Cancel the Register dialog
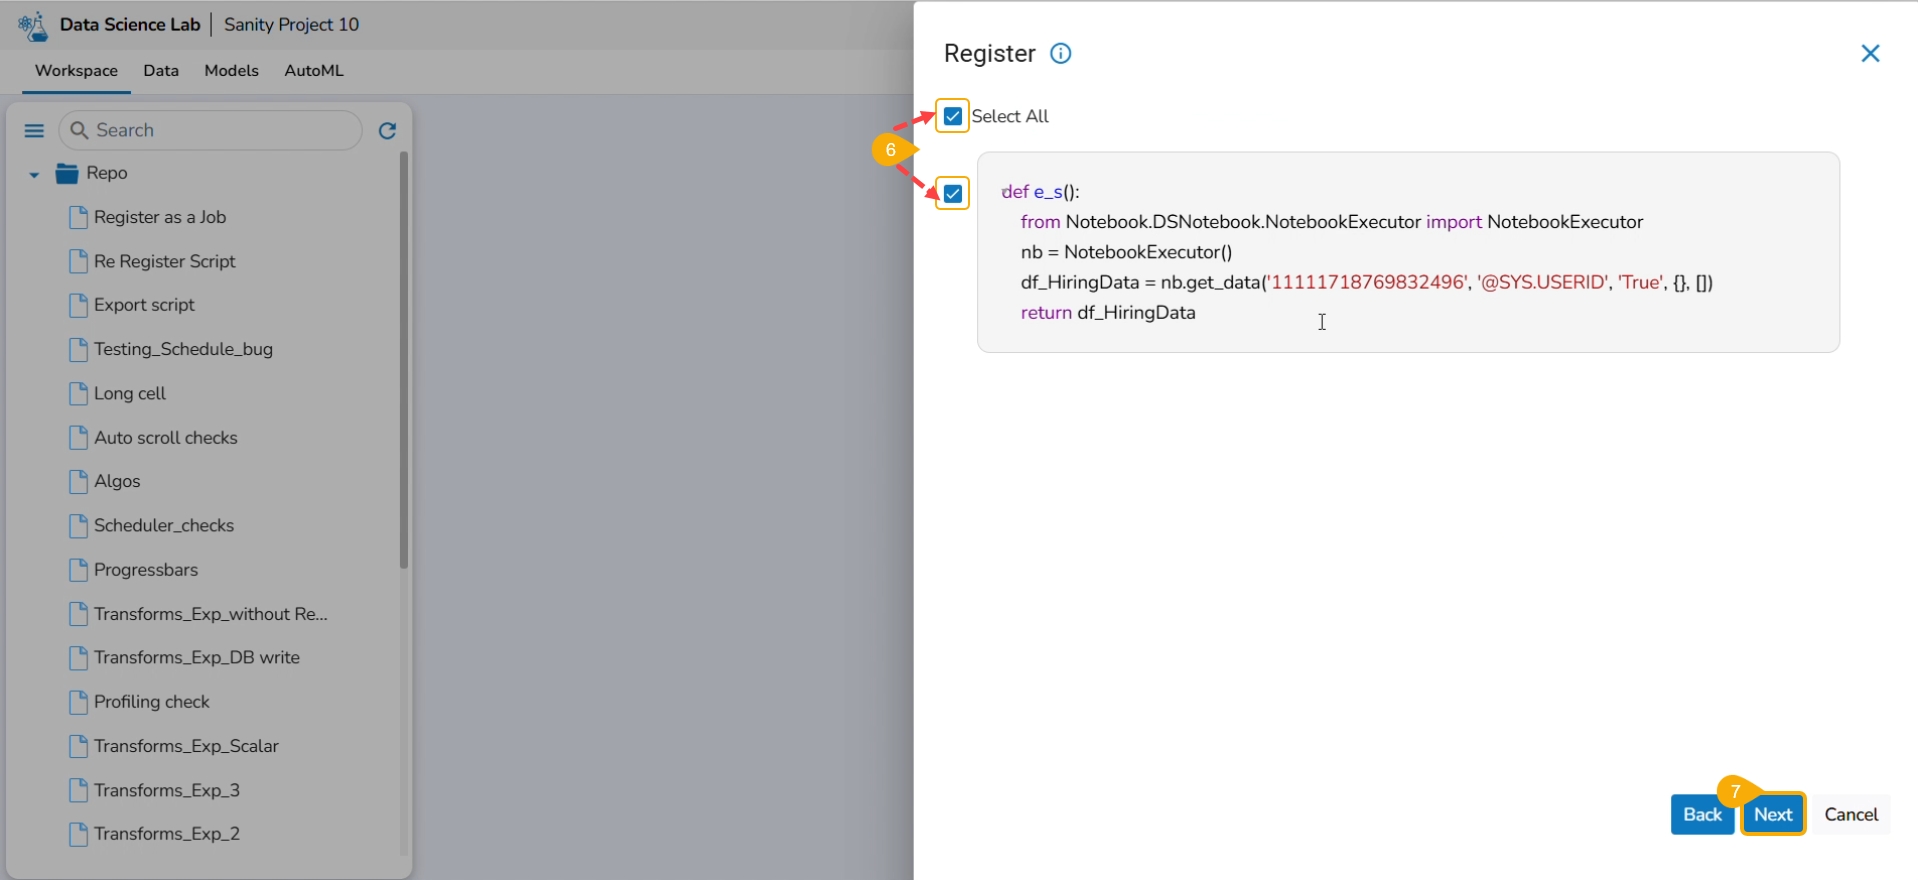Screen dimensions: 1918x880 [x=1851, y=815]
